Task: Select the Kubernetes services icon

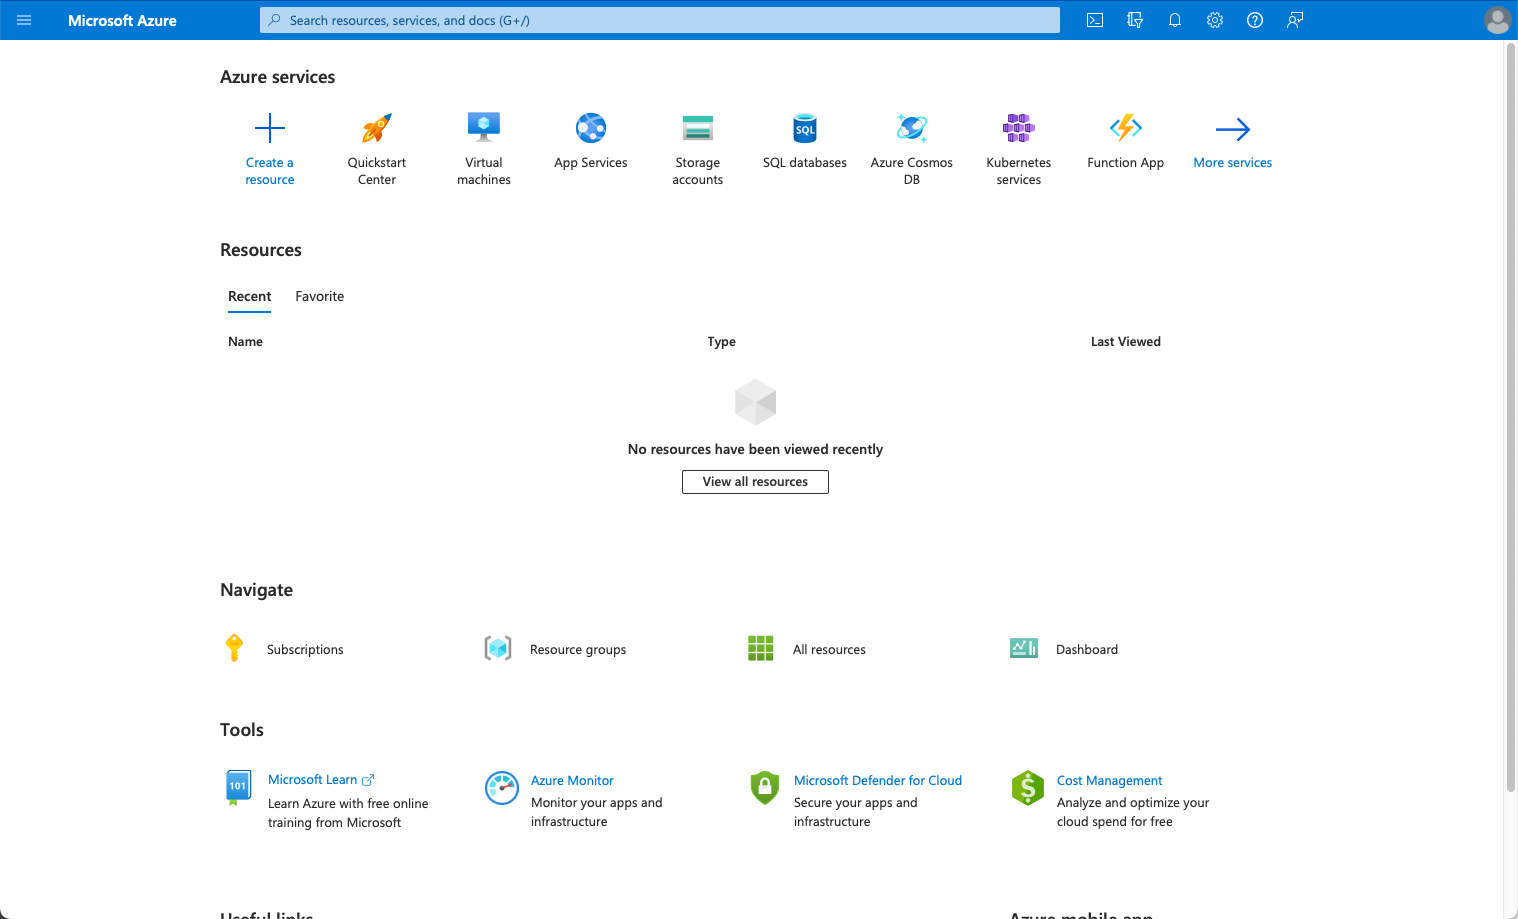Action: [1018, 128]
